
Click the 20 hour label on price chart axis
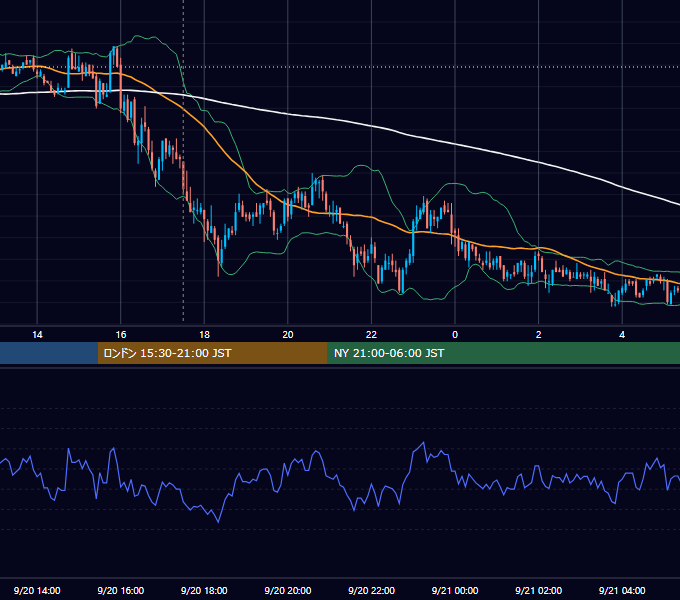(288, 335)
